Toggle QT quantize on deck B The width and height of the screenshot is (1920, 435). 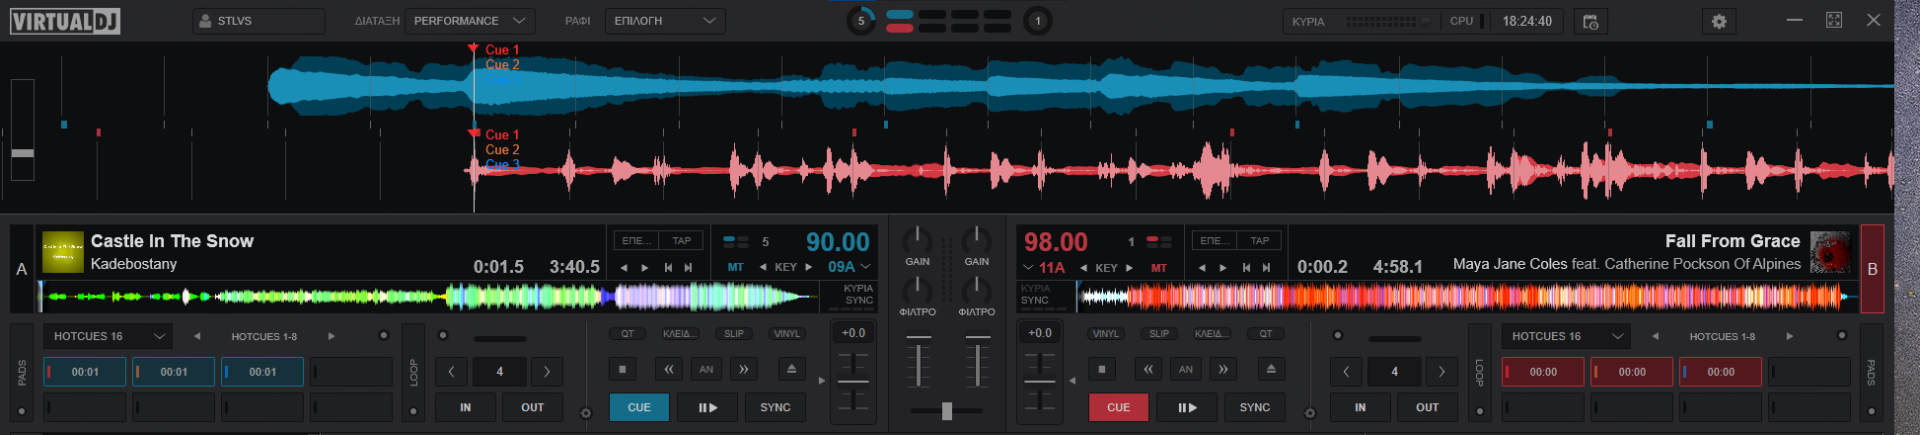point(1266,334)
